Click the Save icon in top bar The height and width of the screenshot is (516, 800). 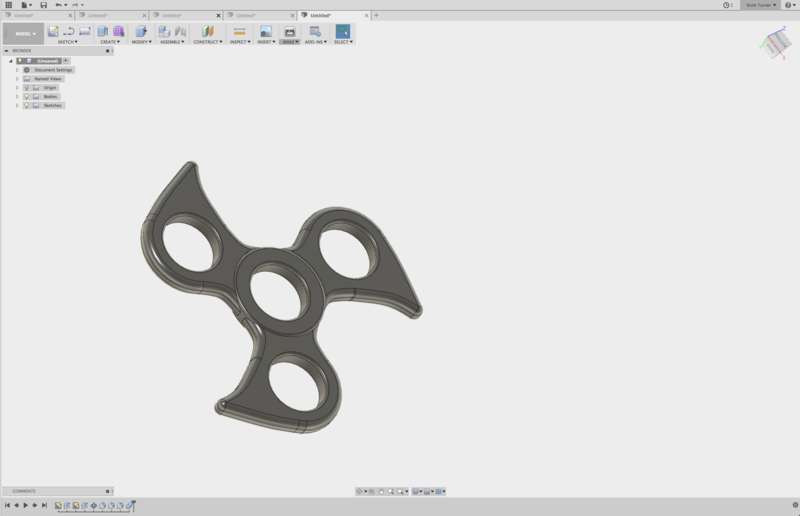43,5
